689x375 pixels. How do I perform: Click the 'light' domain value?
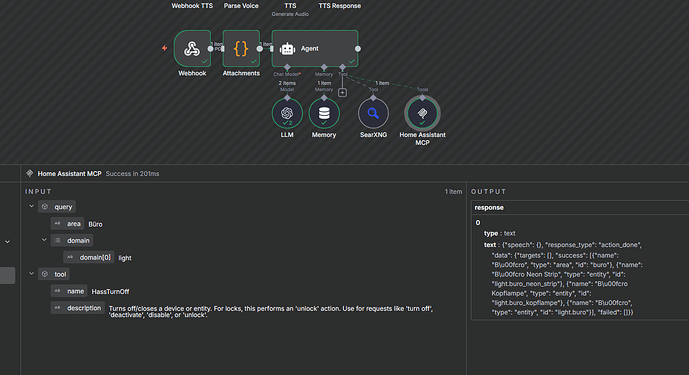[125, 258]
